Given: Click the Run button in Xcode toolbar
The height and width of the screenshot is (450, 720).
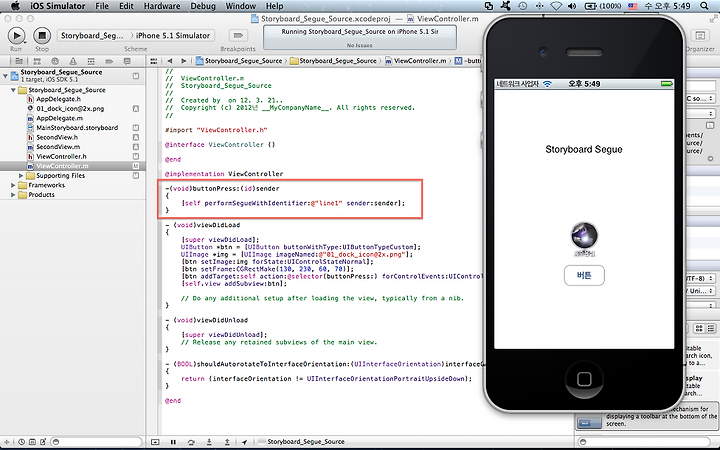Looking at the screenshot, I should coord(16,35).
